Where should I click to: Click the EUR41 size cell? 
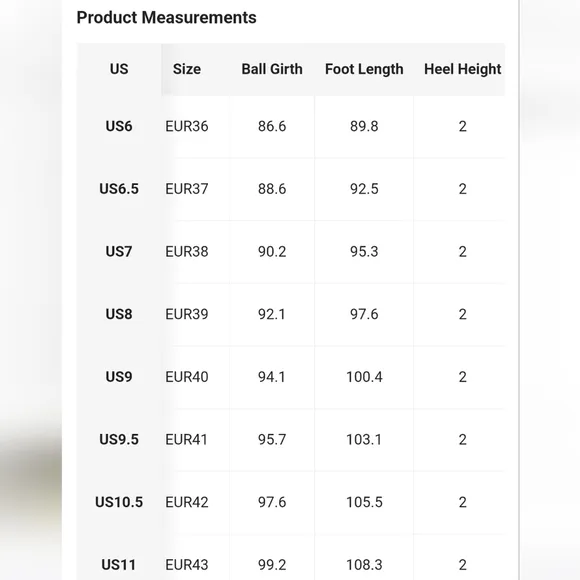[x=186, y=440]
